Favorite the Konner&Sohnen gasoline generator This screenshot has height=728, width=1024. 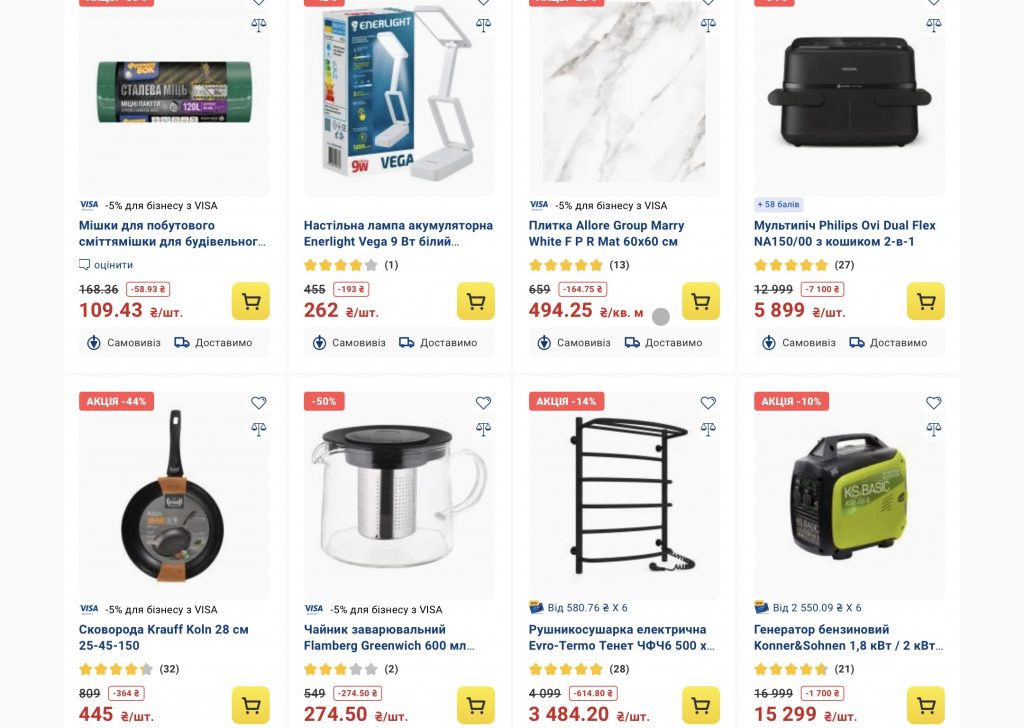pyautogui.click(x=934, y=403)
